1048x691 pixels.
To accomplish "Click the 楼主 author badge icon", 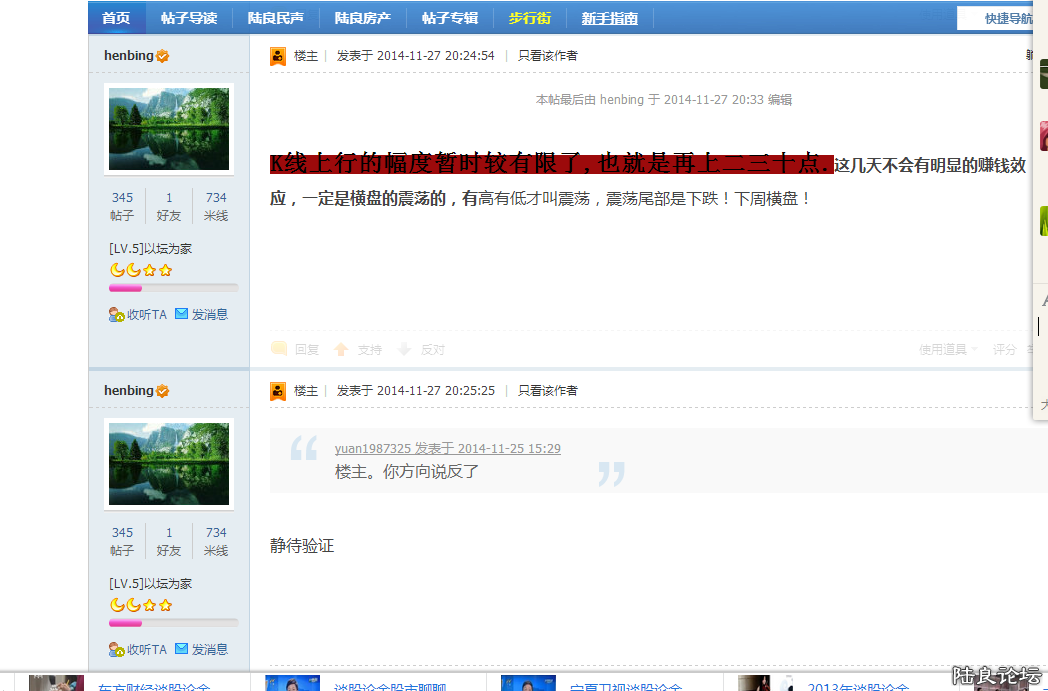I will [x=277, y=55].
